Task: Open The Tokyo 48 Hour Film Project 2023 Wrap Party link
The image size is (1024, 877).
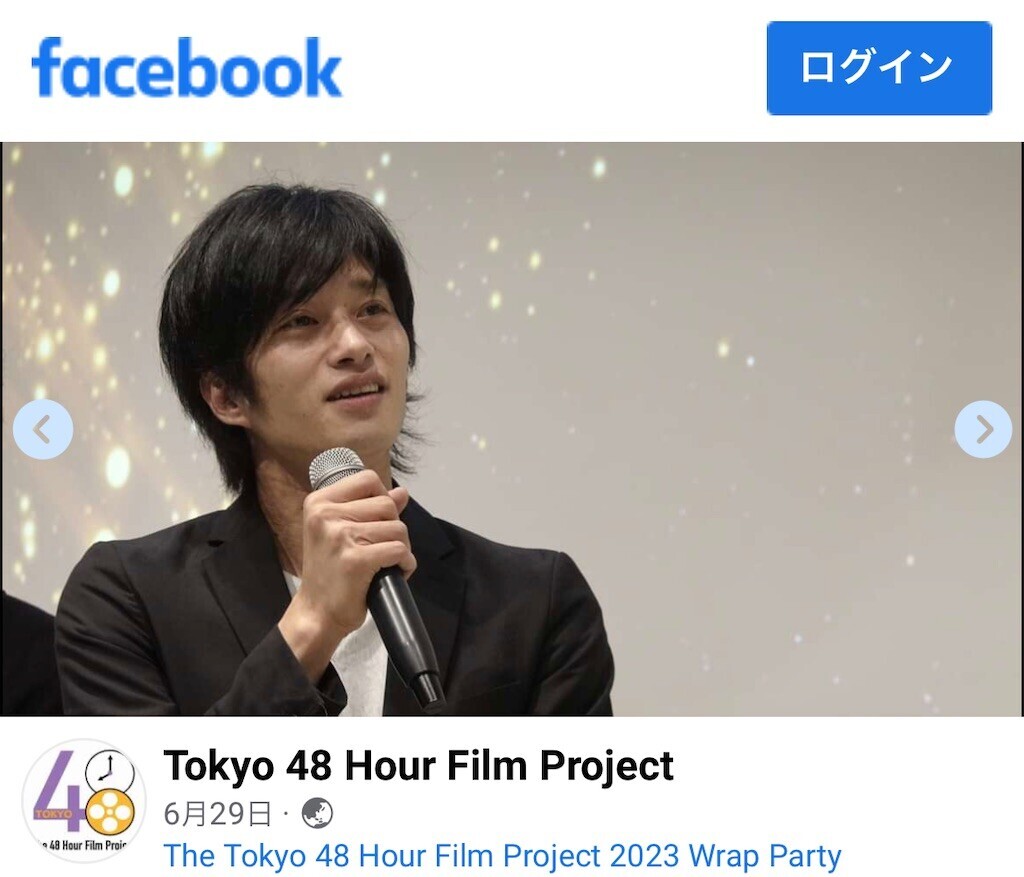Action: (x=502, y=855)
